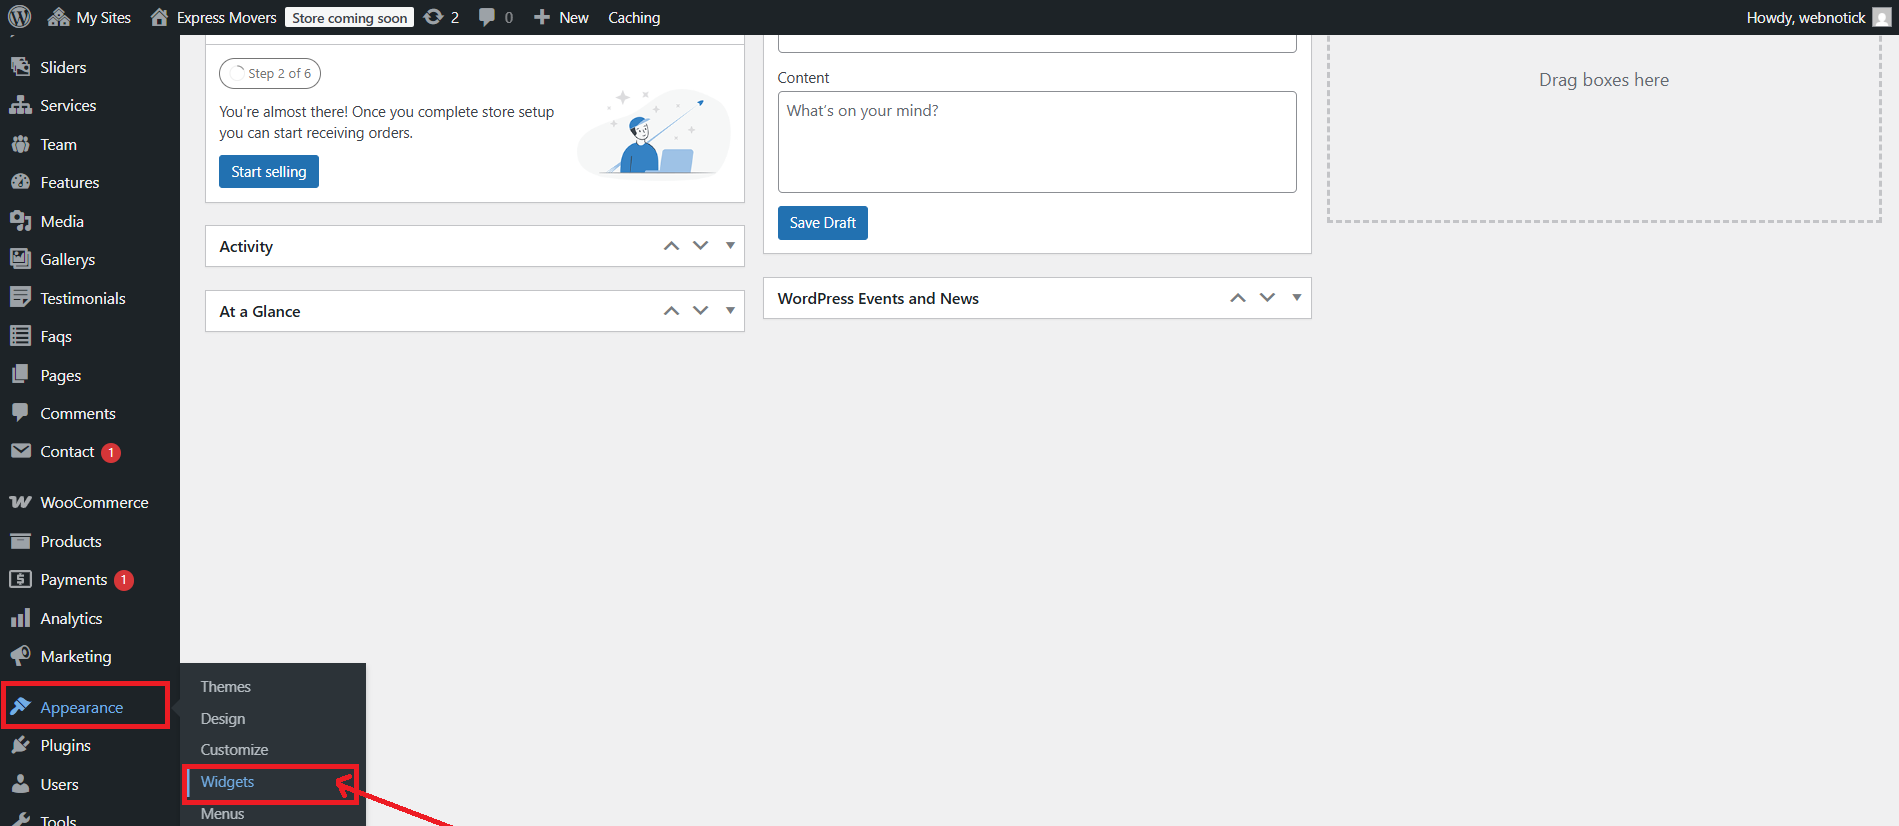
Task: Move At a Glance panel up
Action: pyautogui.click(x=672, y=311)
